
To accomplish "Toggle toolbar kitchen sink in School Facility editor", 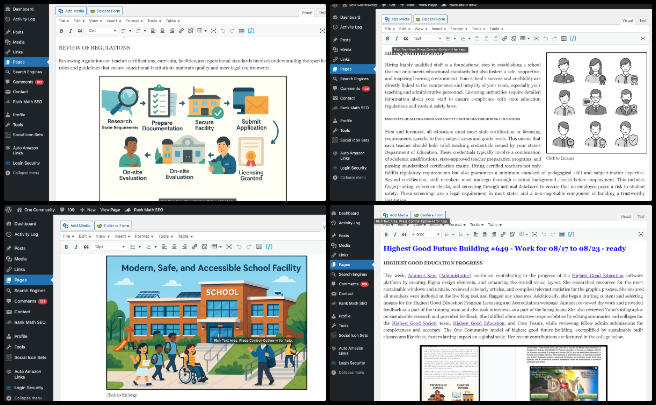I will [x=259, y=247].
